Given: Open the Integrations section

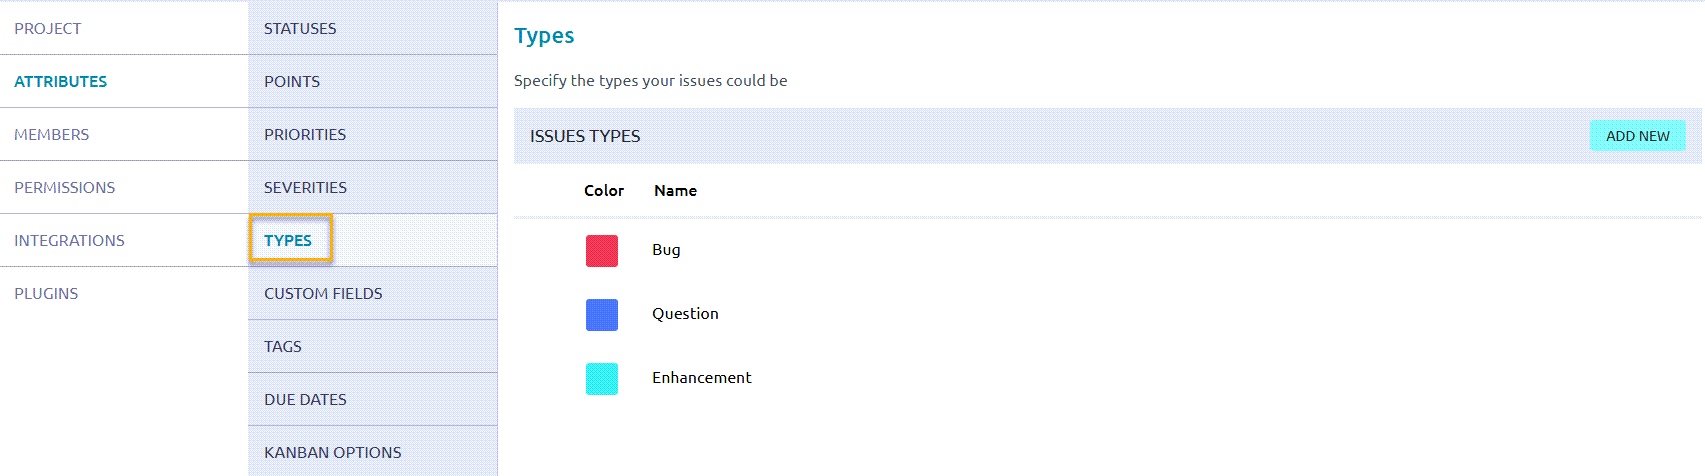Looking at the screenshot, I should 69,240.
